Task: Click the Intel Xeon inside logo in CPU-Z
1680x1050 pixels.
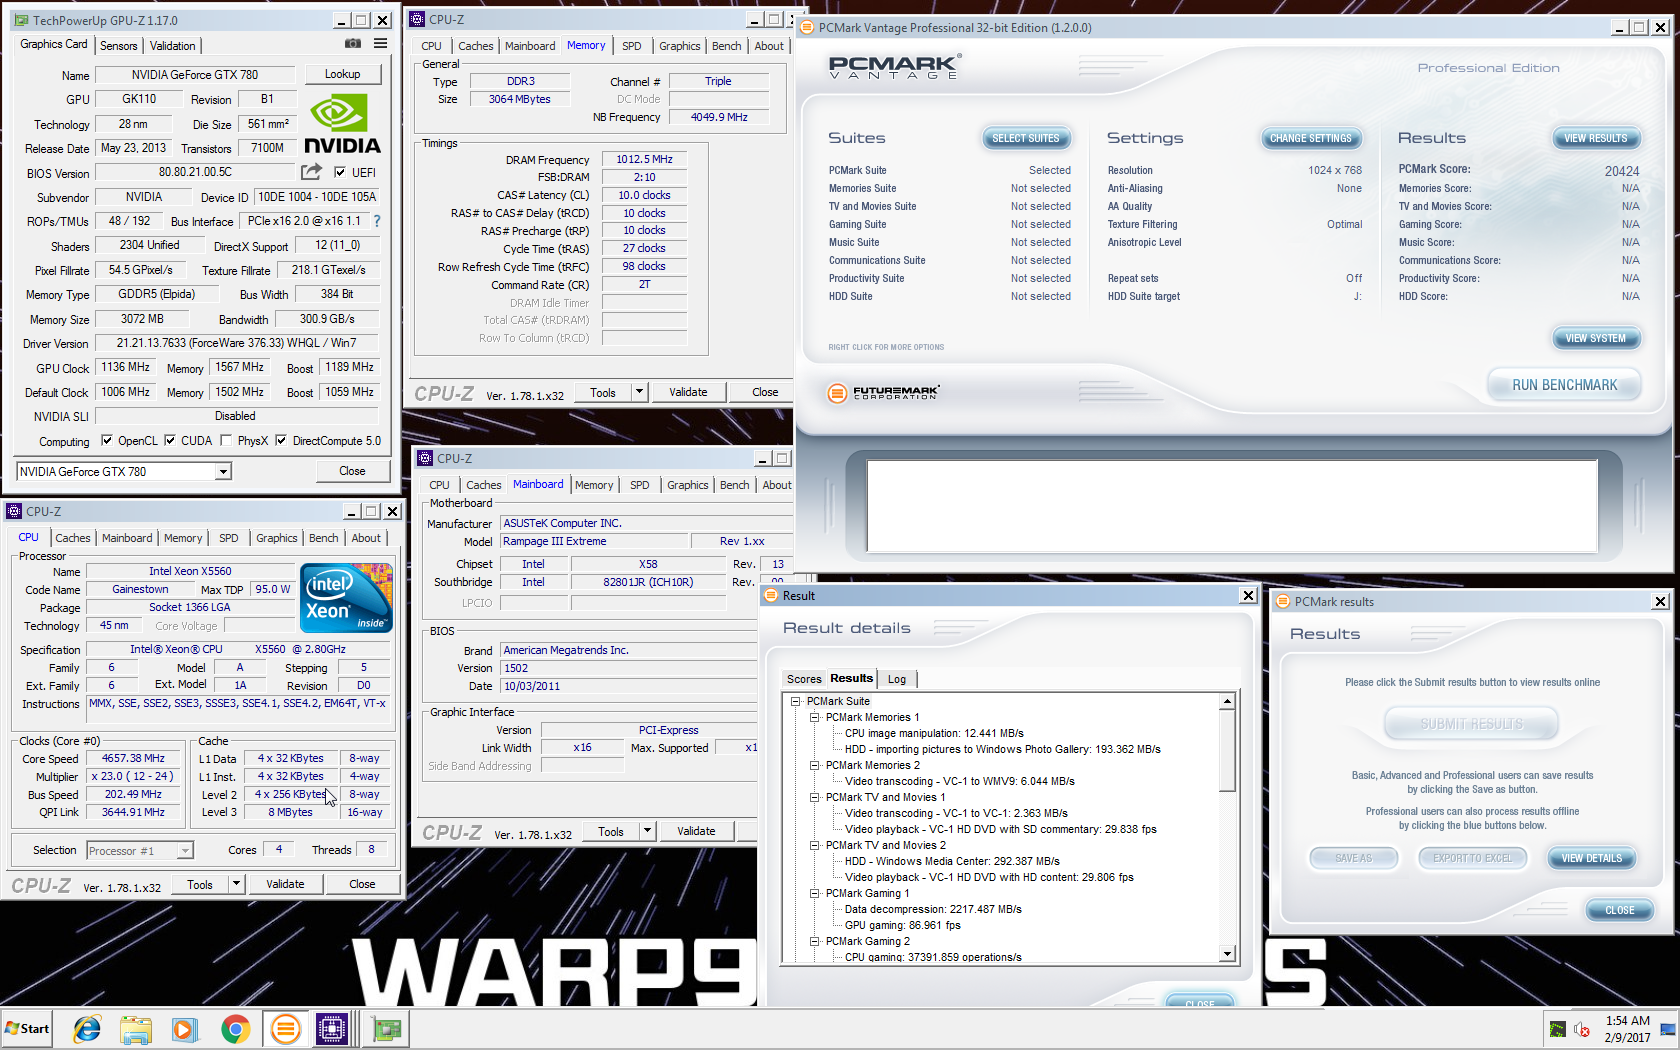Action: tap(347, 598)
